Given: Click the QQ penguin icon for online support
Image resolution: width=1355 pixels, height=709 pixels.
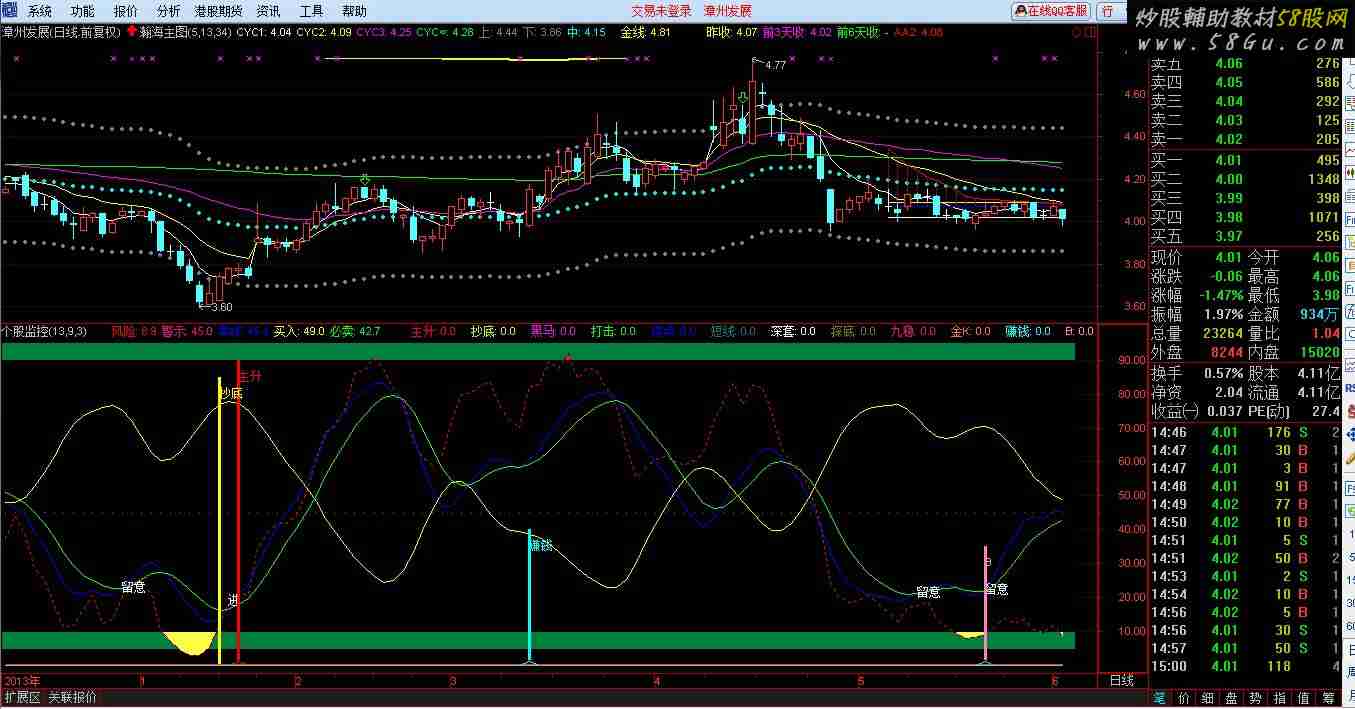Looking at the screenshot, I should tap(1021, 12).
